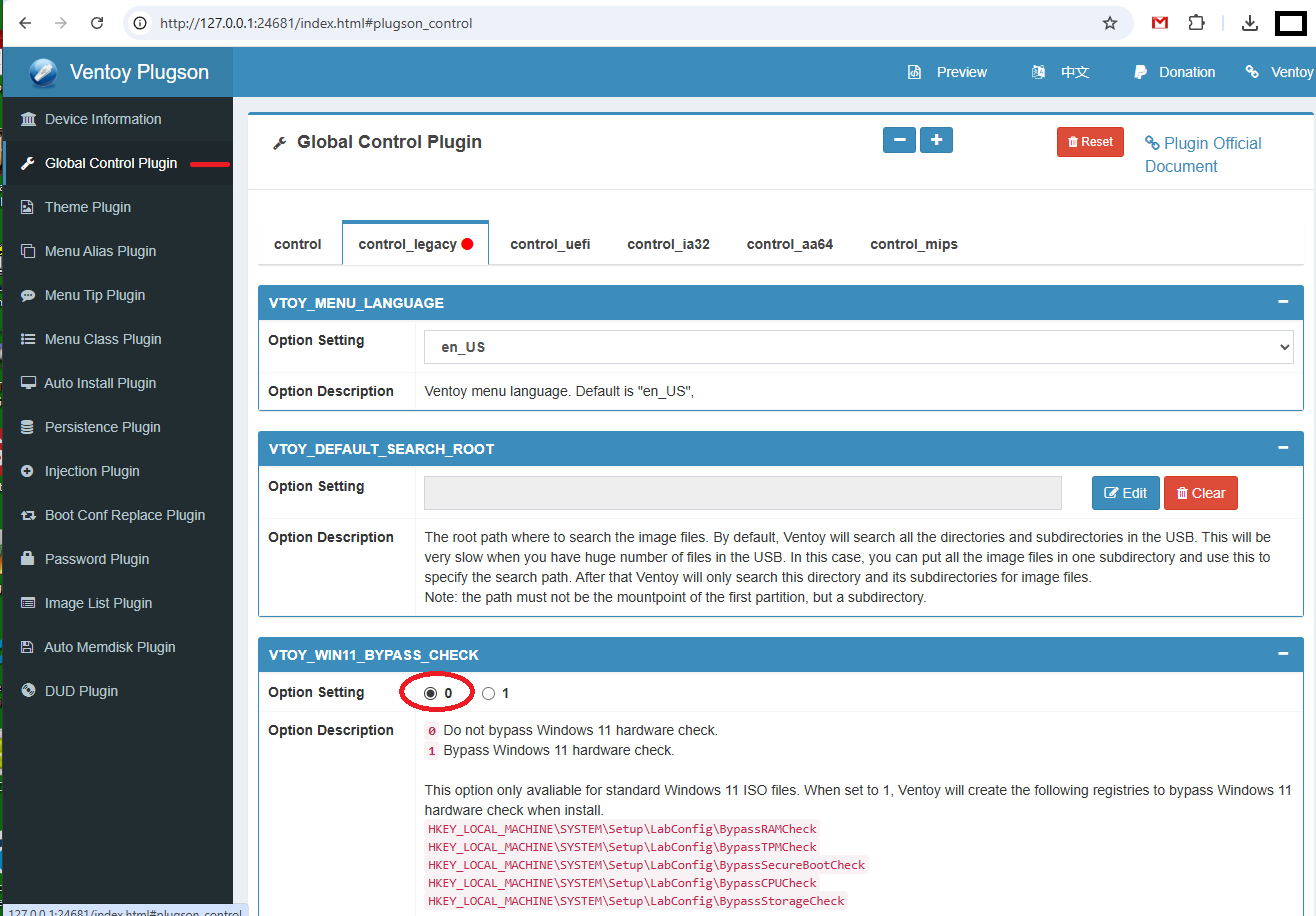Collapse the VTOY_MENU_LANGUAGE panel
This screenshot has width=1316, height=916.
(x=1283, y=302)
